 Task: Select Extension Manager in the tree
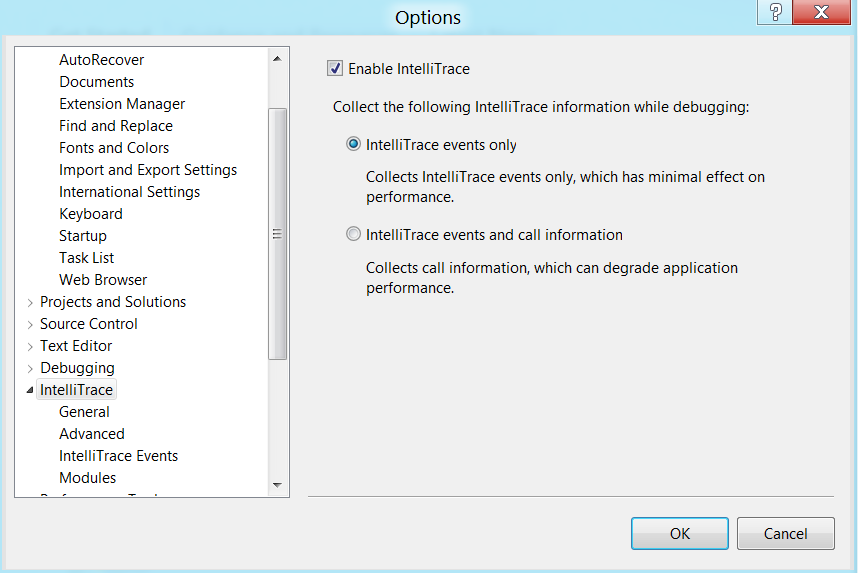coord(122,103)
